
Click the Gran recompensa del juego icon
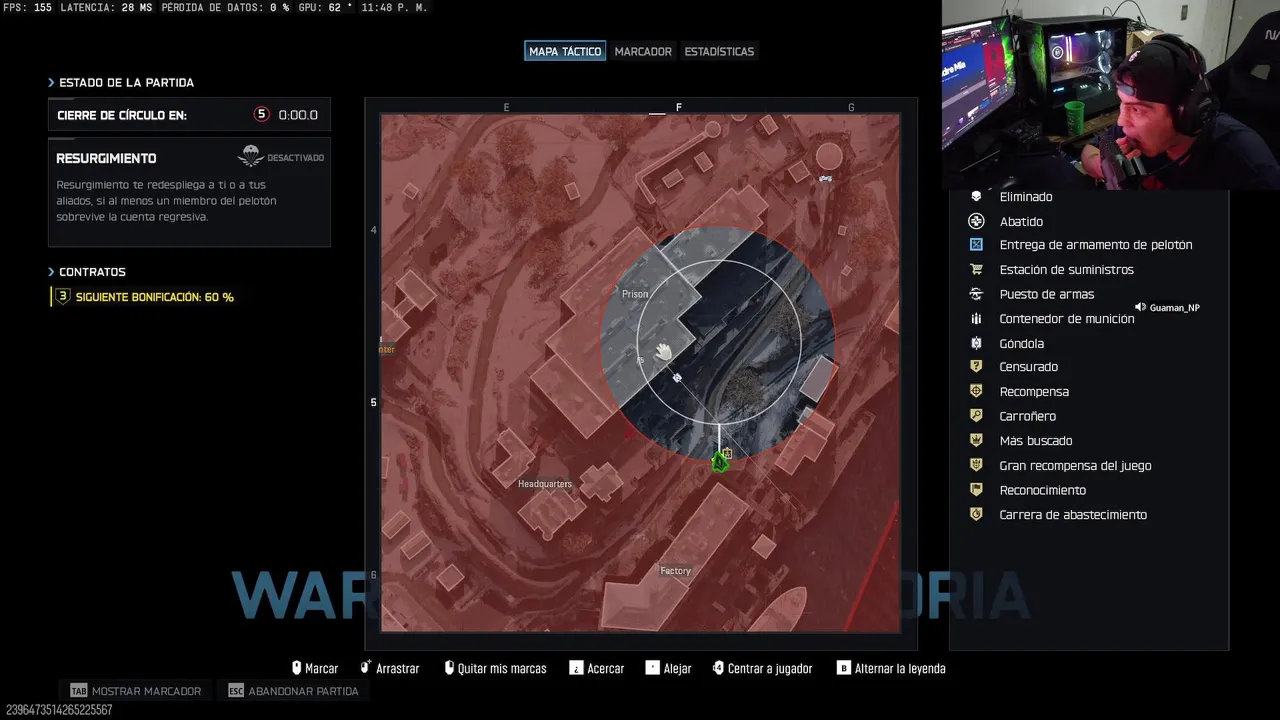pos(976,465)
